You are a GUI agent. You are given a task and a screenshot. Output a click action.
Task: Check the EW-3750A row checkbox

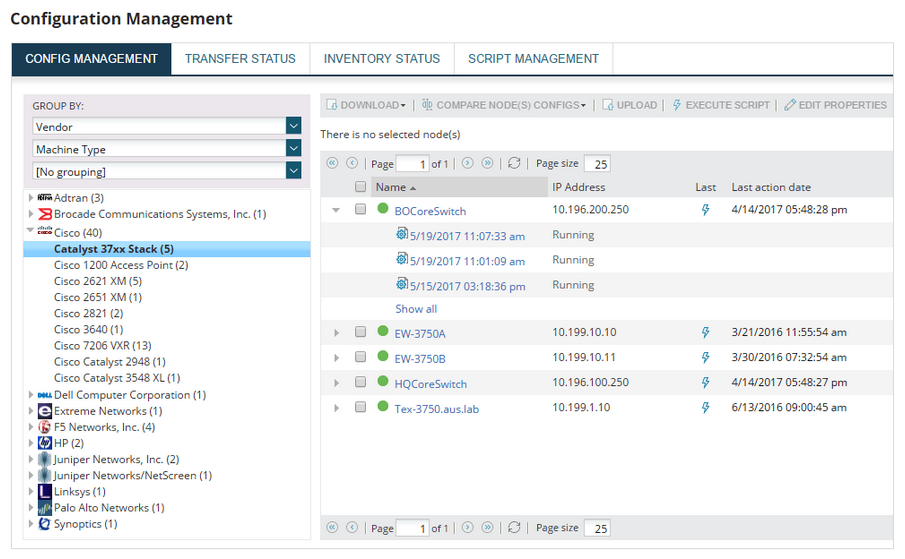[x=361, y=332]
